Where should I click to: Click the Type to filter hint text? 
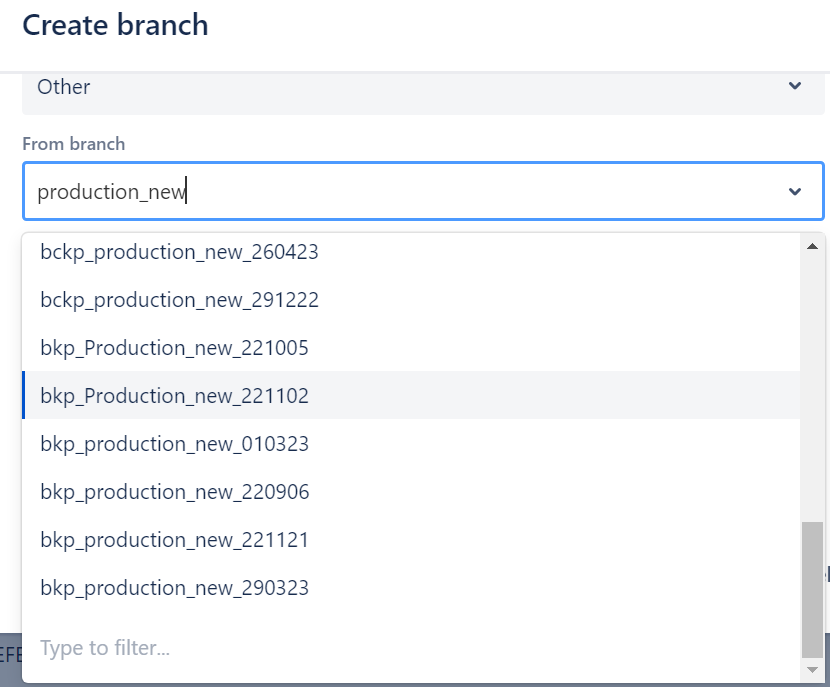point(105,648)
